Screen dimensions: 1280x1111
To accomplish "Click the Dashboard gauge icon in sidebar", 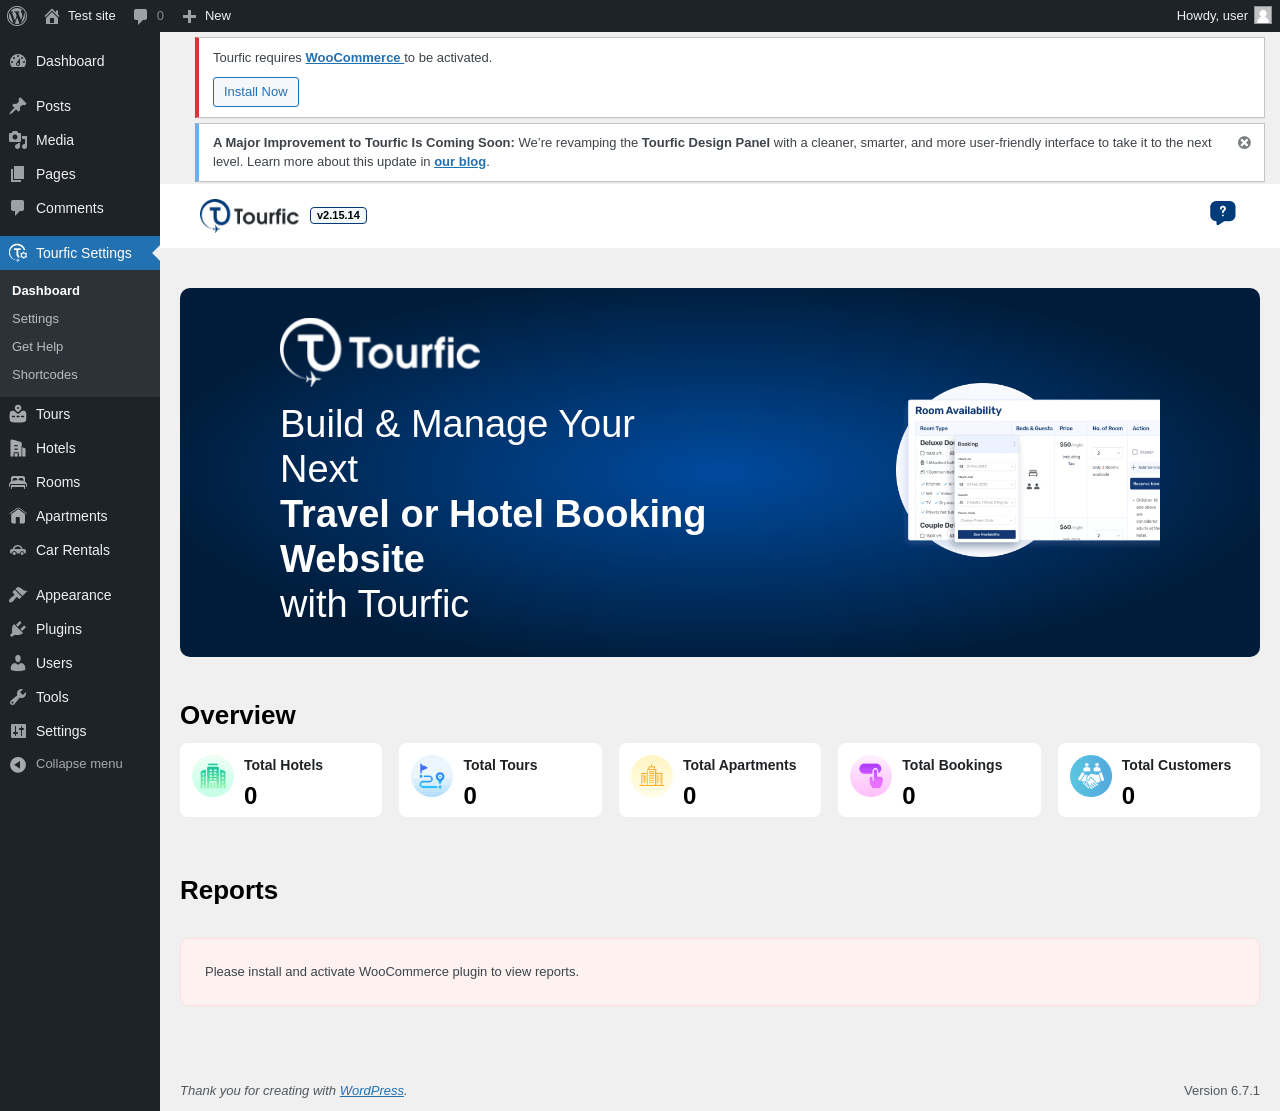I will (x=18, y=61).
